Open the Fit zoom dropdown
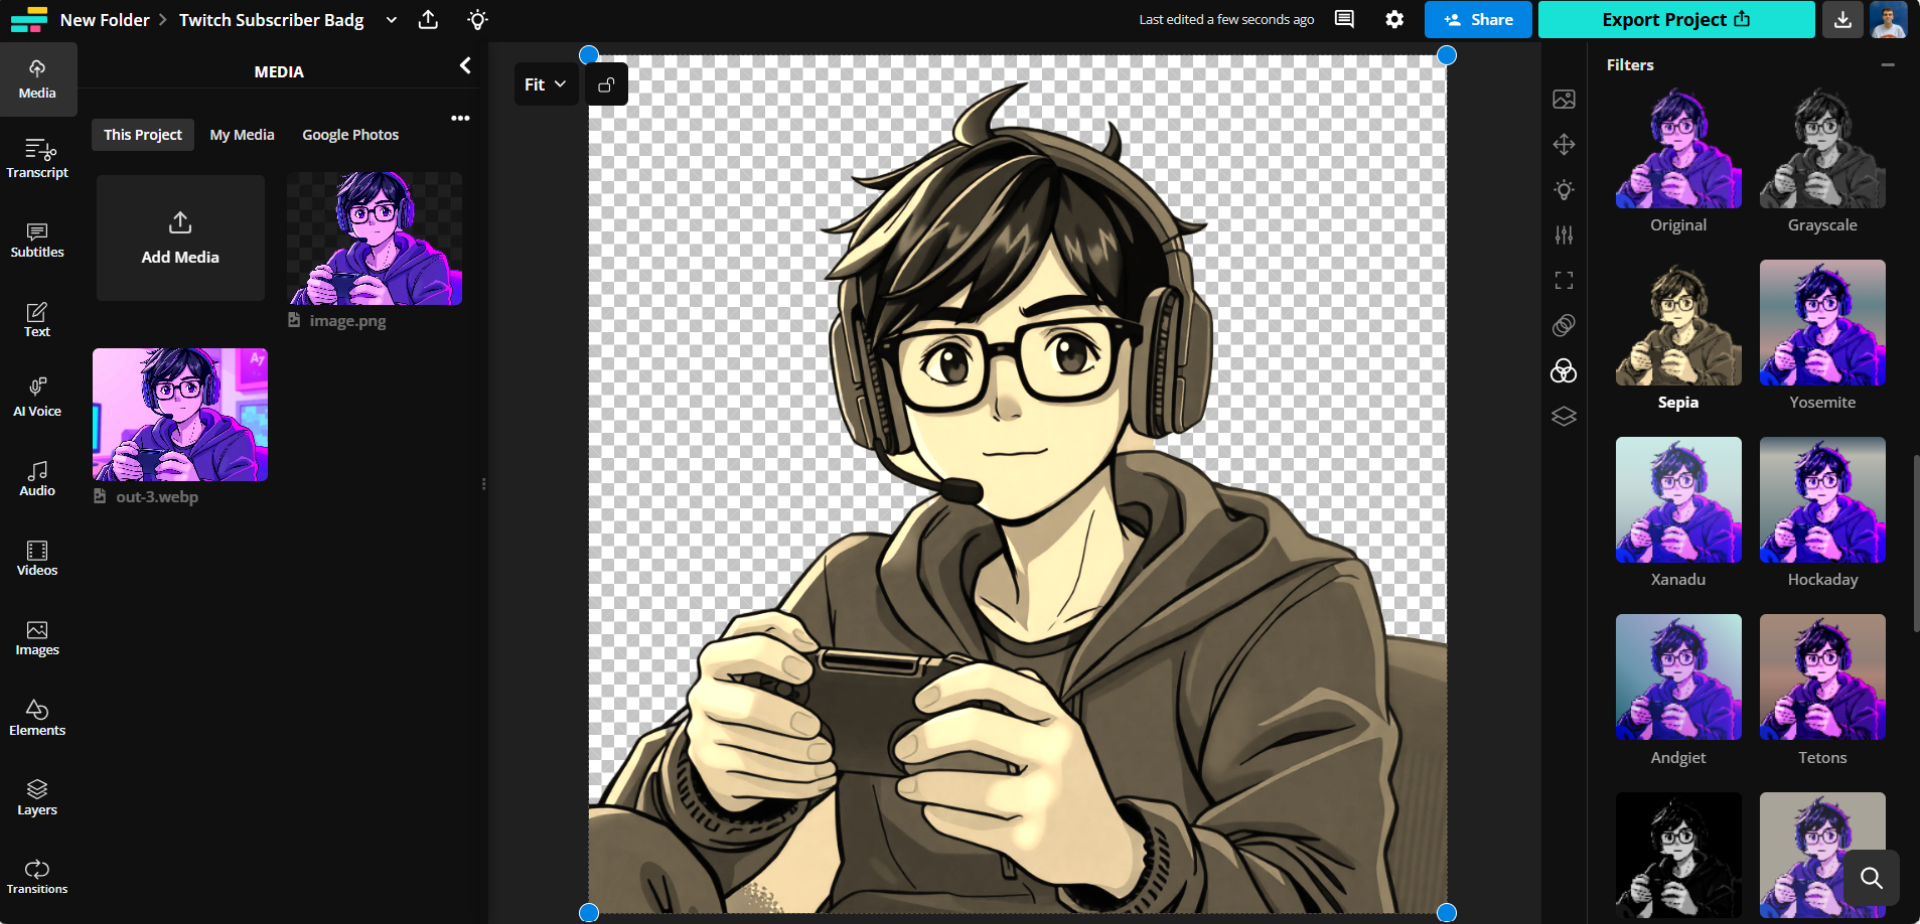Viewport: 1920px width, 924px height. pos(545,84)
